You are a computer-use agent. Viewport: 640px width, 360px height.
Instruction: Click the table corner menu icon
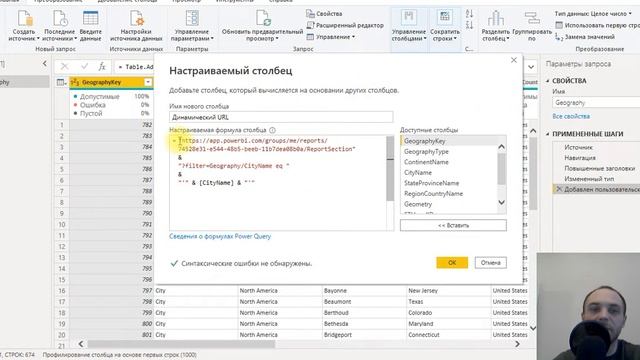tap(61, 82)
